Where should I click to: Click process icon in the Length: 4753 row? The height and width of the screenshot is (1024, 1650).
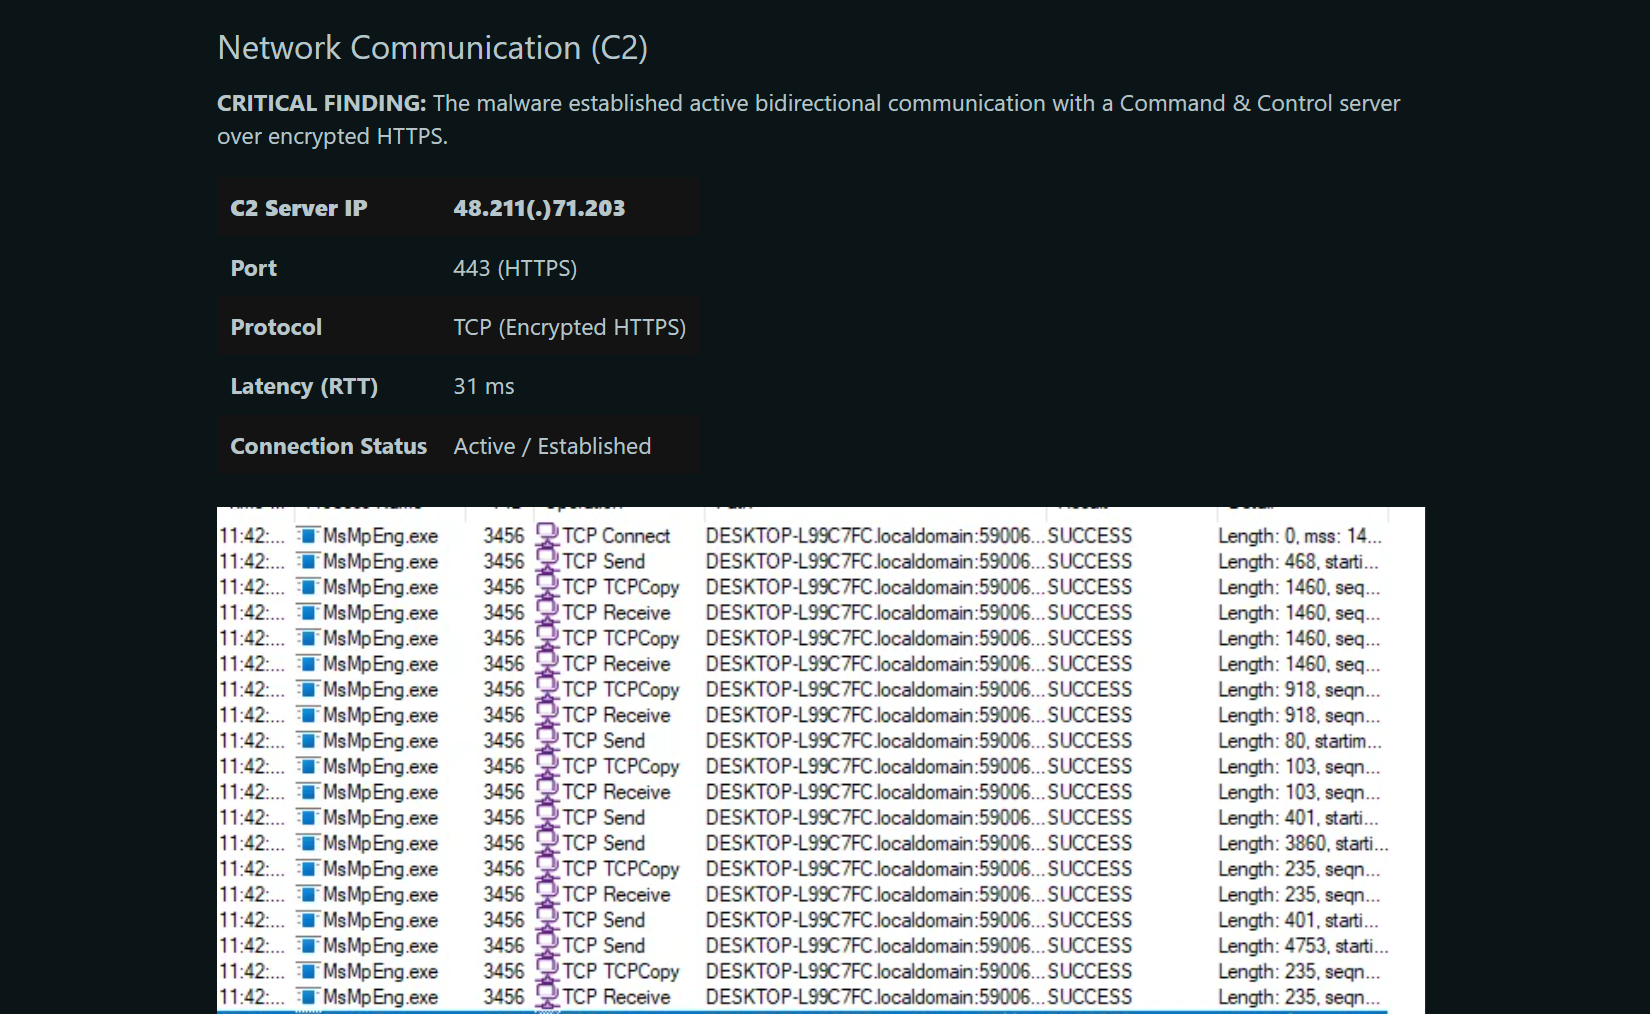point(308,946)
